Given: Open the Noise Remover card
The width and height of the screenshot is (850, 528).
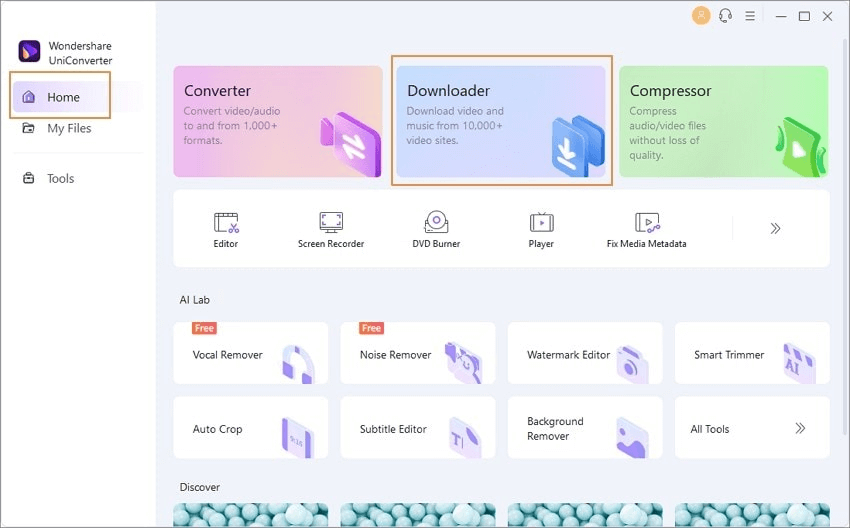Looking at the screenshot, I should point(418,353).
